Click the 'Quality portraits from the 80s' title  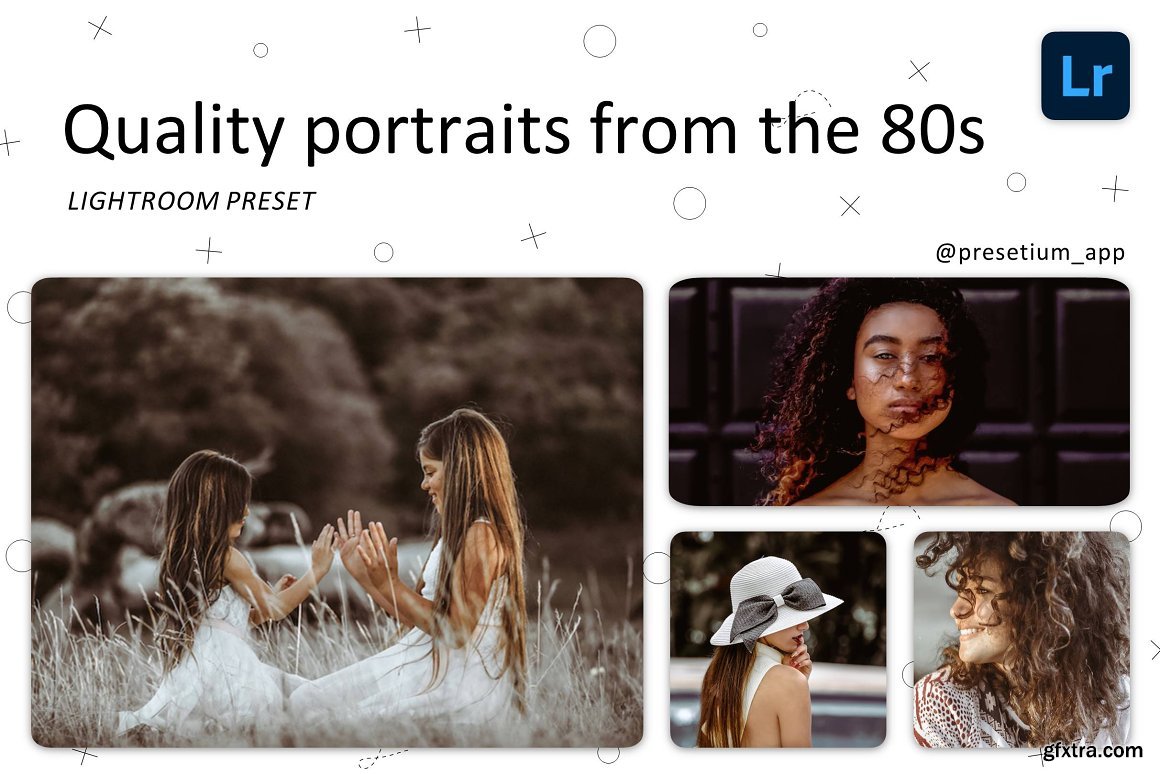tap(524, 130)
